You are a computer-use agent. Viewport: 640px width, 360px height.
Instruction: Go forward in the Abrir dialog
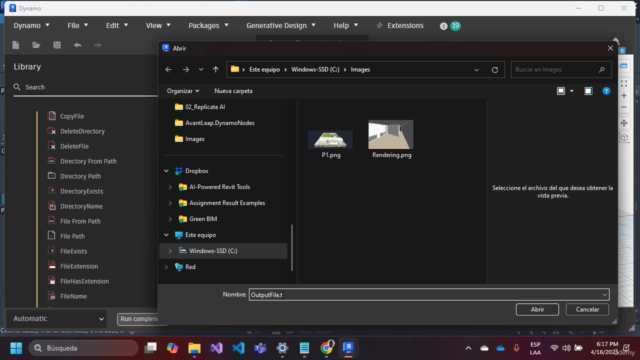click(186, 70)
